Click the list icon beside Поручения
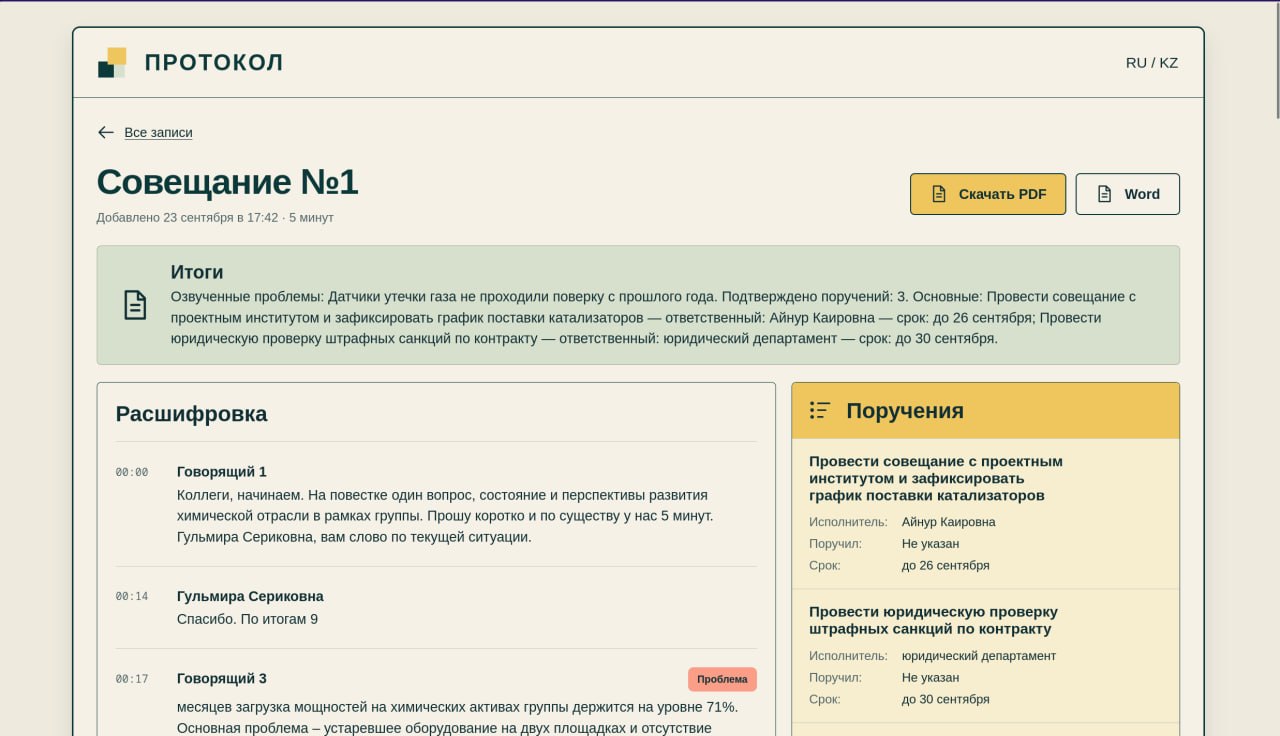The image size is (1280, 736). [x=820, y=410]
